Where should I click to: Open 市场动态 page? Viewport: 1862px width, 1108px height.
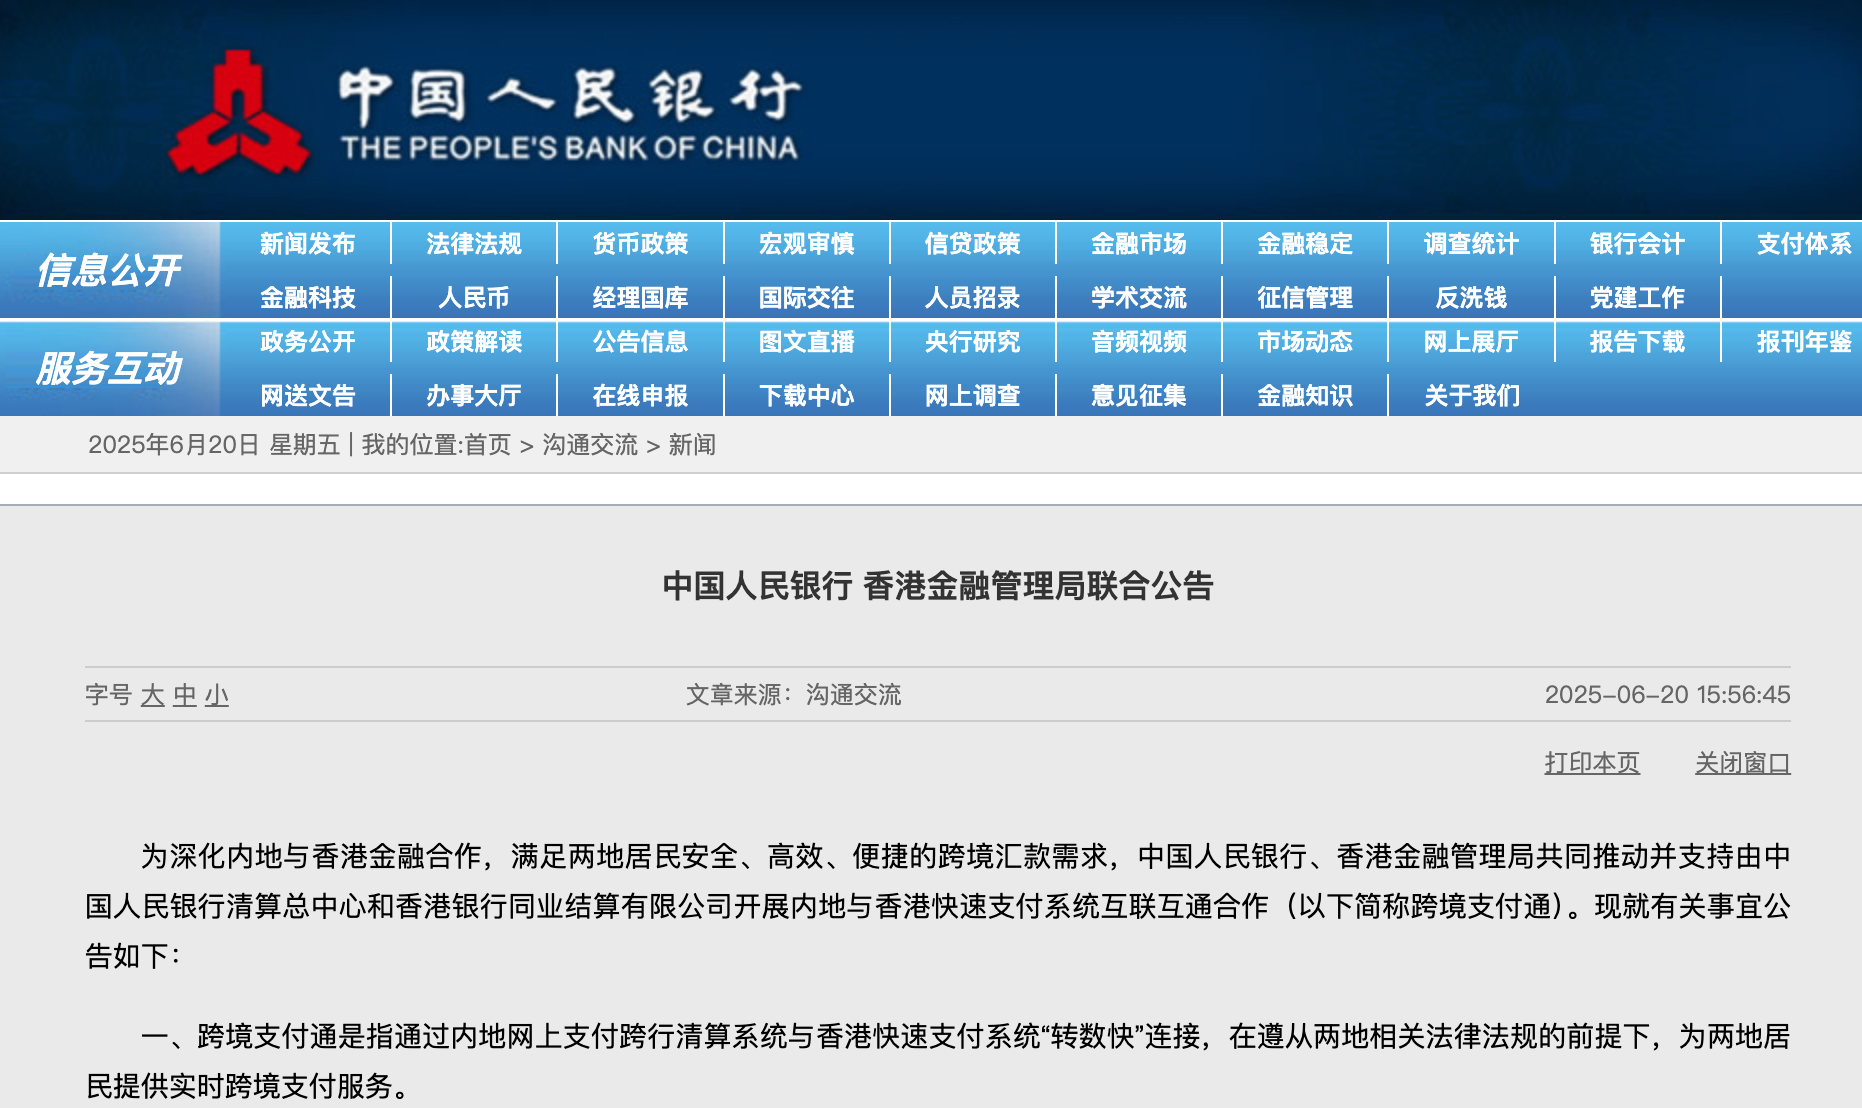[1304, 342]
